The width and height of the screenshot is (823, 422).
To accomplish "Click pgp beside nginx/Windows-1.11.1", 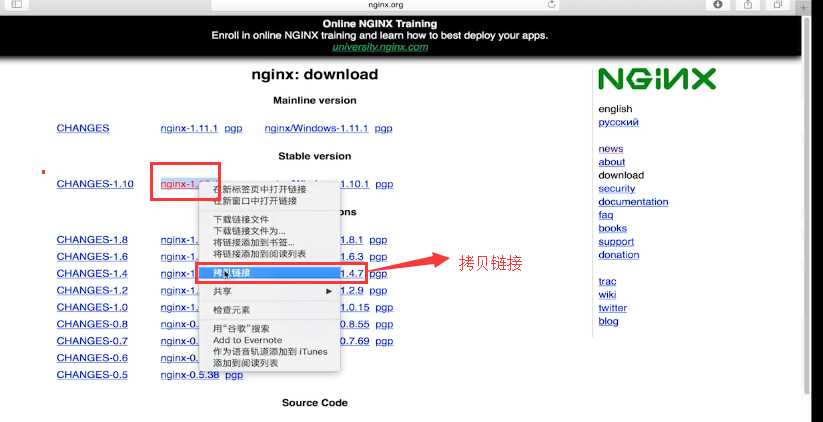I will 383,129.
